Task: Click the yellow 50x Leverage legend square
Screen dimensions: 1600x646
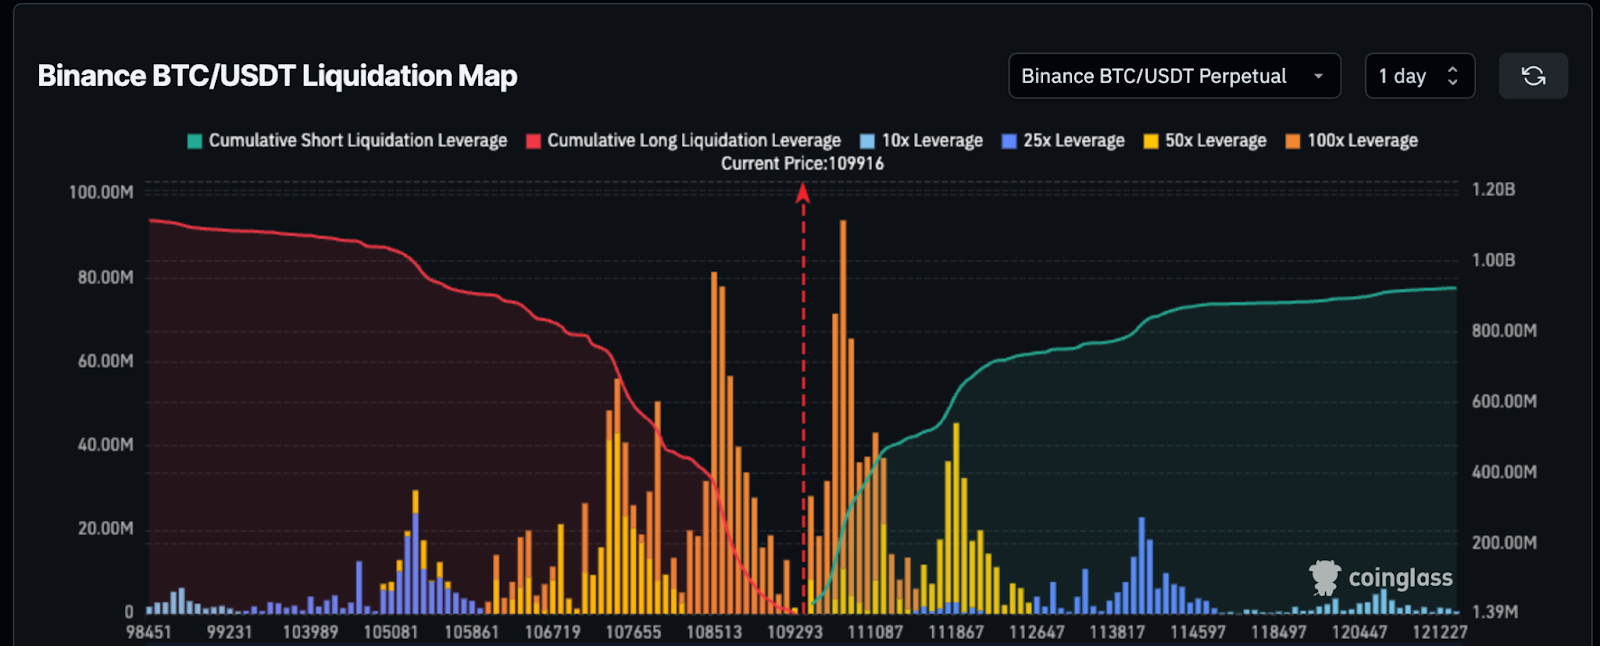Action: point(1151,141)
